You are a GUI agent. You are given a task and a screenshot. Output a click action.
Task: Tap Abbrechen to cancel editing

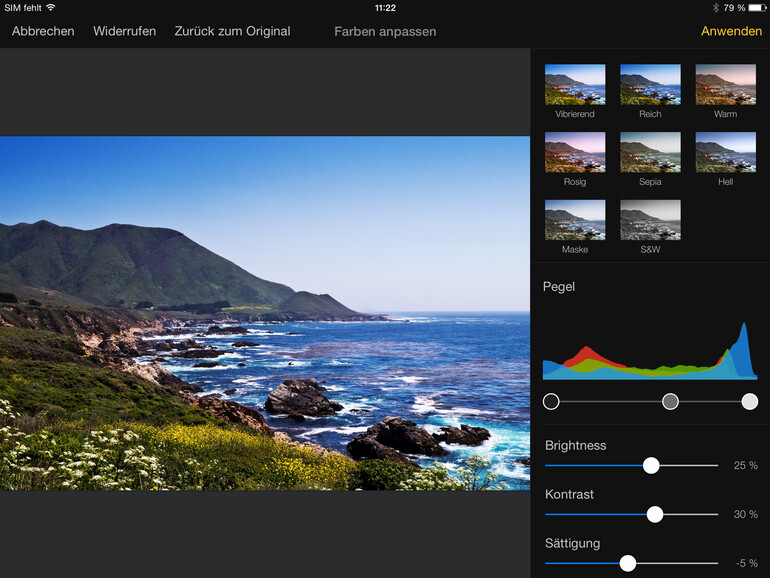coord(43,31)
